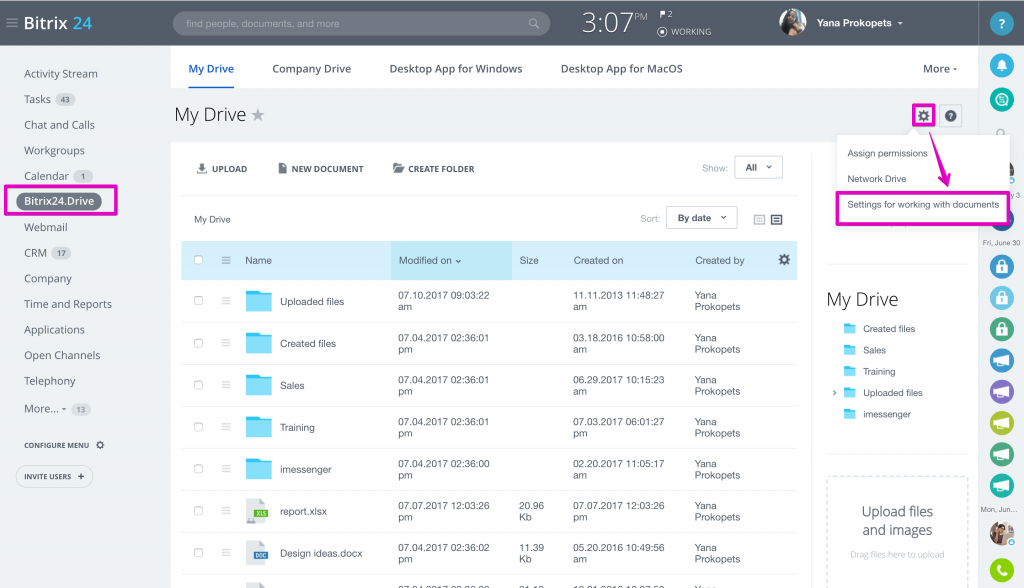Click the My Drive breadcrumb
Viewport: 1024px width, 588px height.
click(x=212, y=220)
